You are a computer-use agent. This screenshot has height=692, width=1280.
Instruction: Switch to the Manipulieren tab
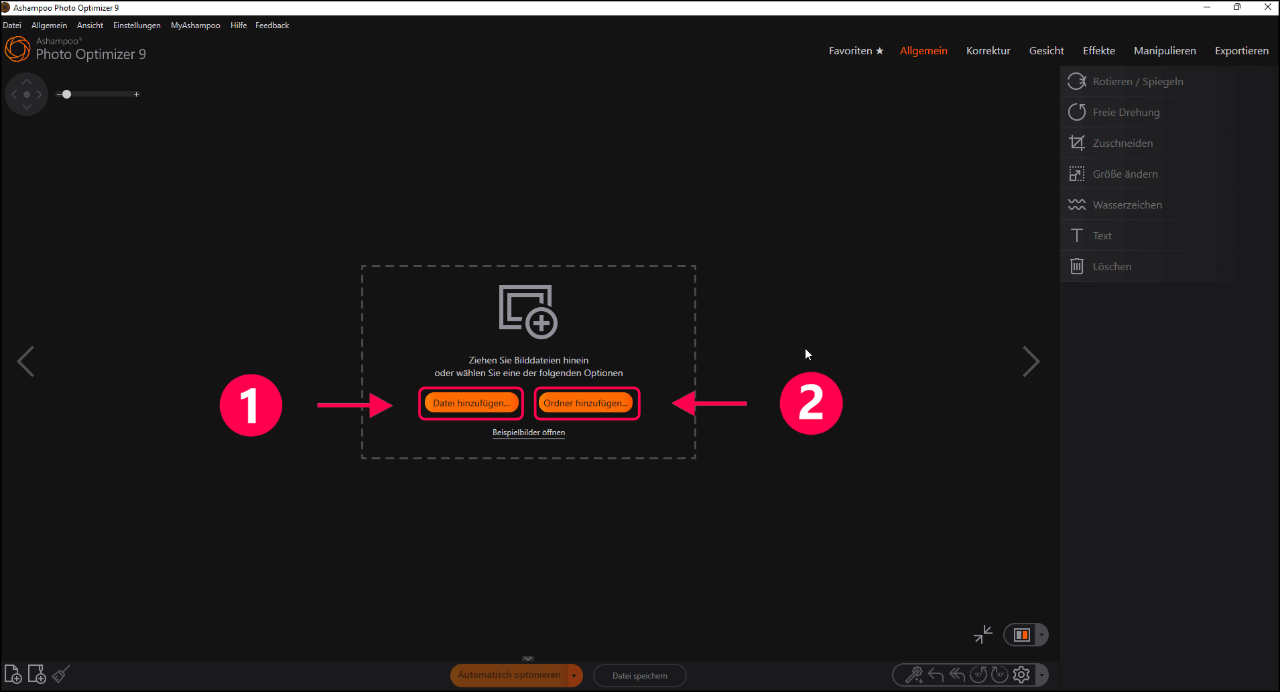1165,51
